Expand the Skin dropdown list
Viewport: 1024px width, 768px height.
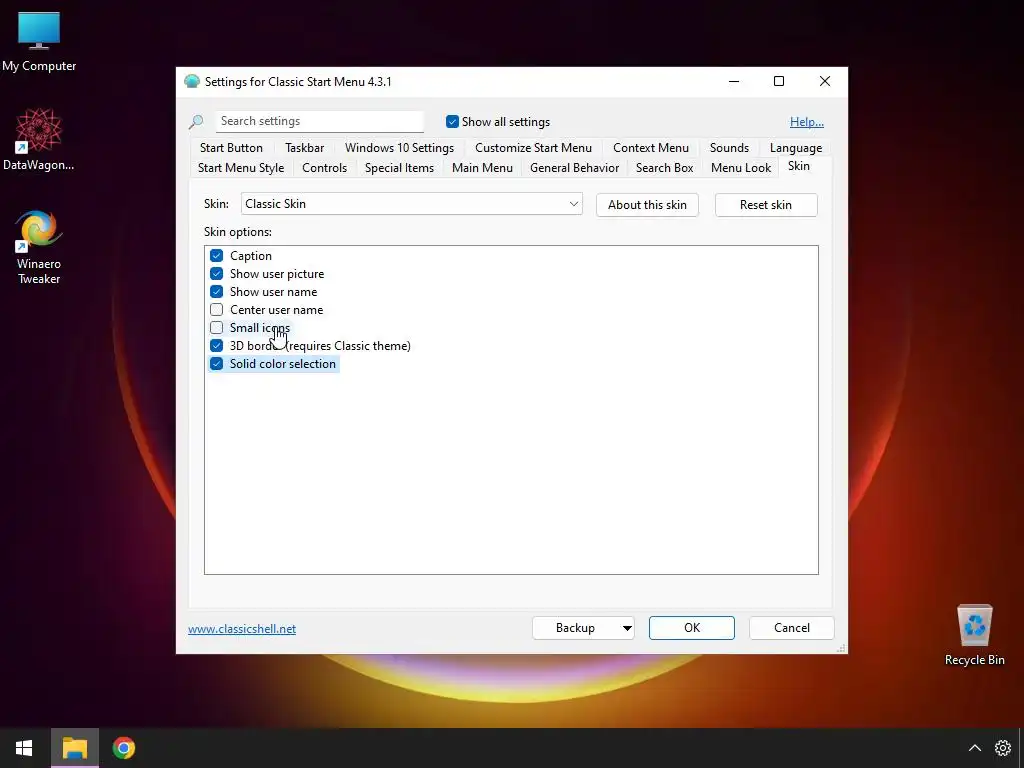(x=573, y=204)
